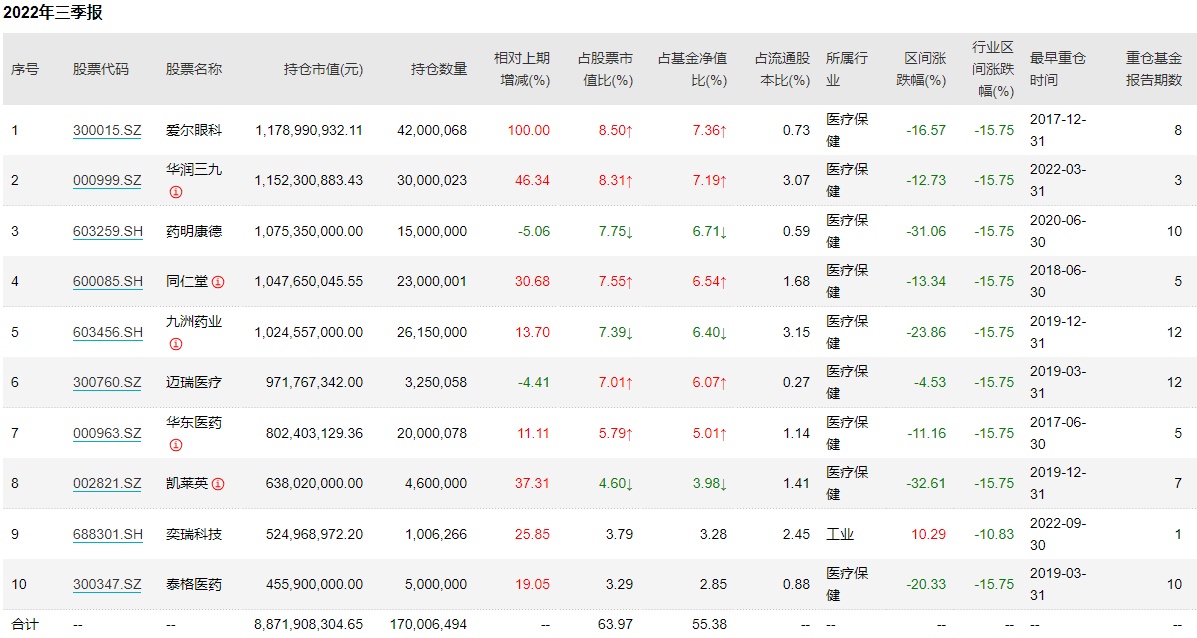Open stock code 000963.SZ link
This screenshot has width=1197, height=638.
(107, 433)
